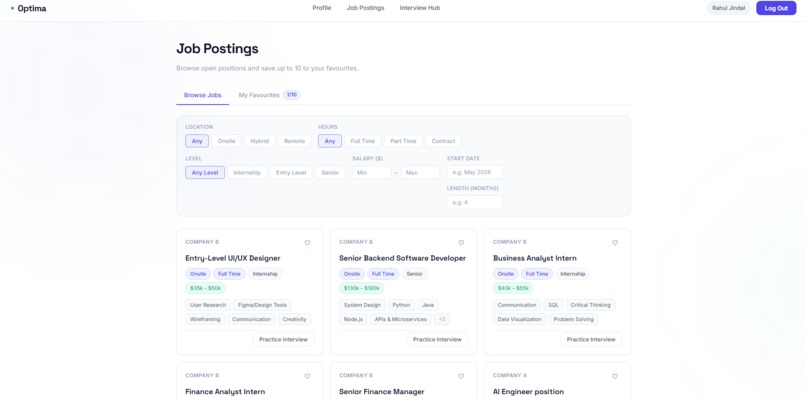Favourite the Business Analyst Intern heart icon

click(x=615, y=243)
